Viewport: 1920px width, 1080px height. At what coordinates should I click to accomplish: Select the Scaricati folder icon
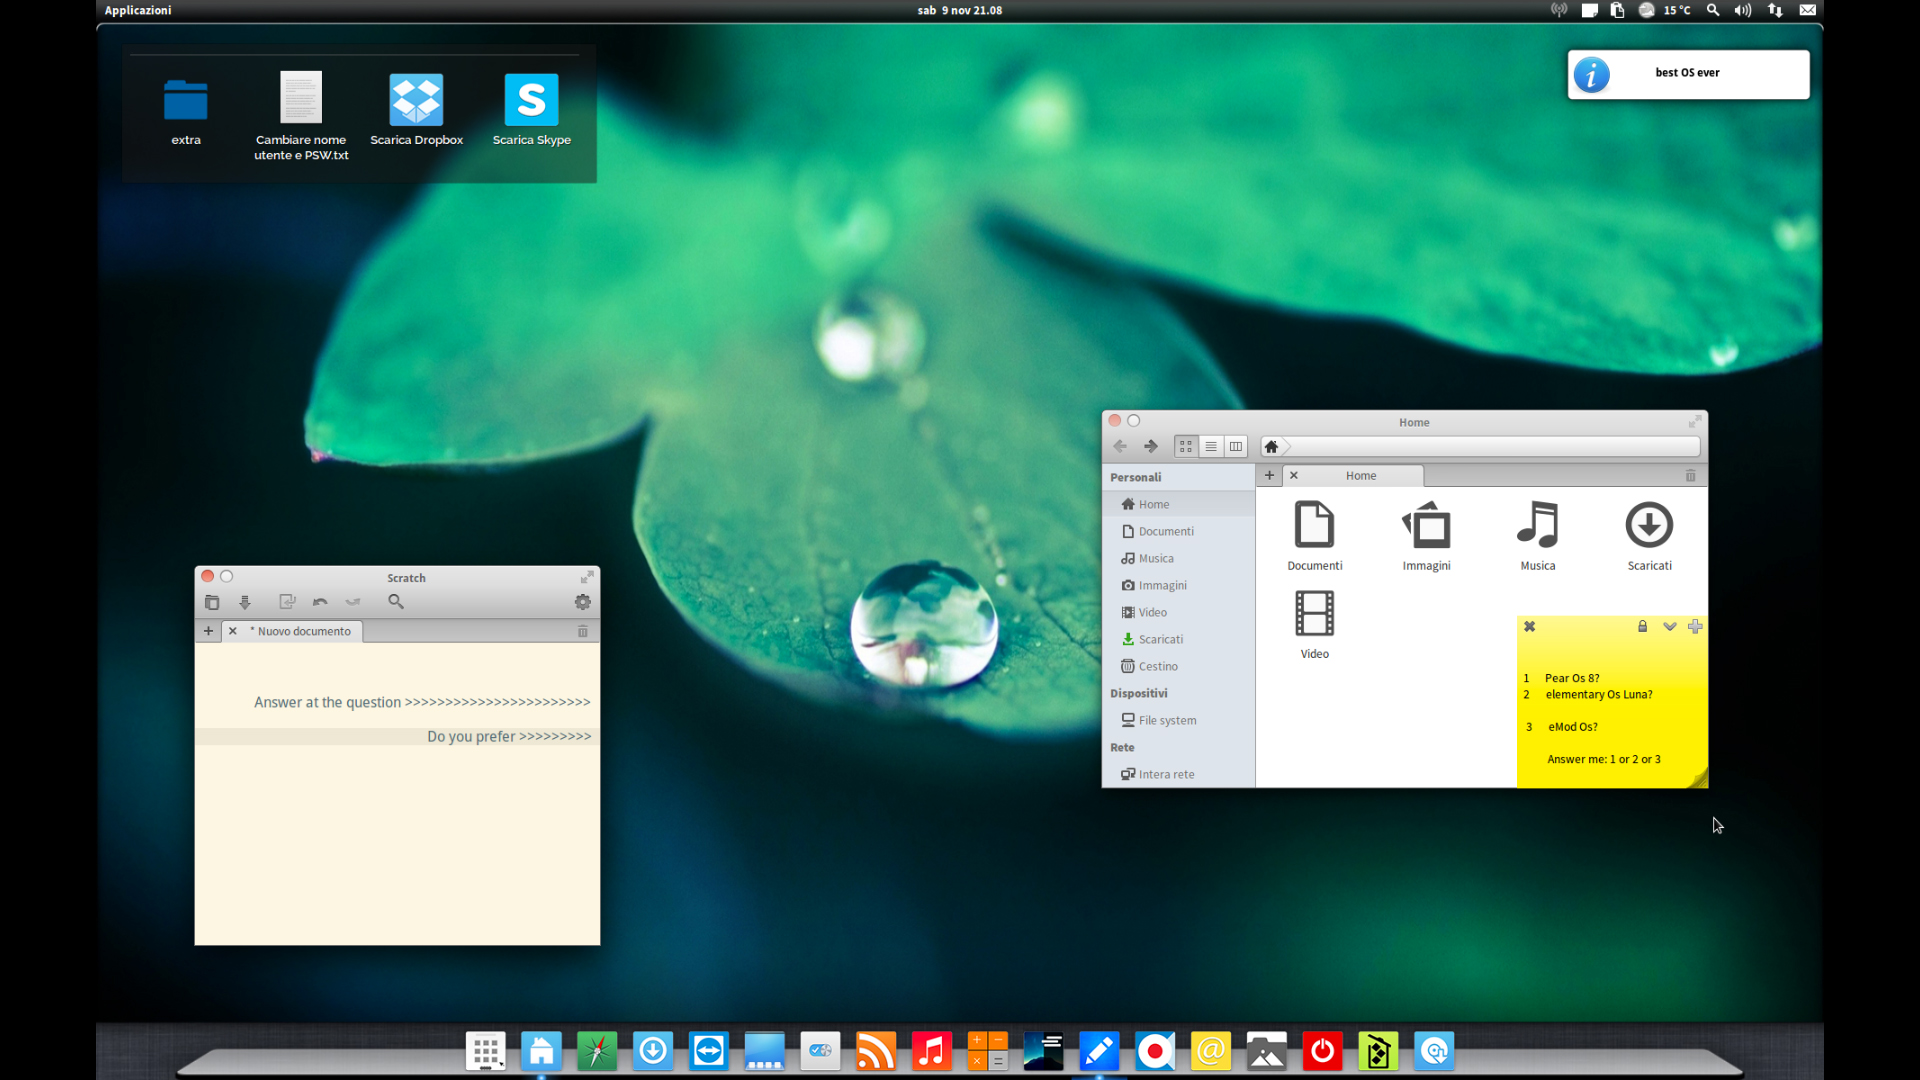[1649, 536]
